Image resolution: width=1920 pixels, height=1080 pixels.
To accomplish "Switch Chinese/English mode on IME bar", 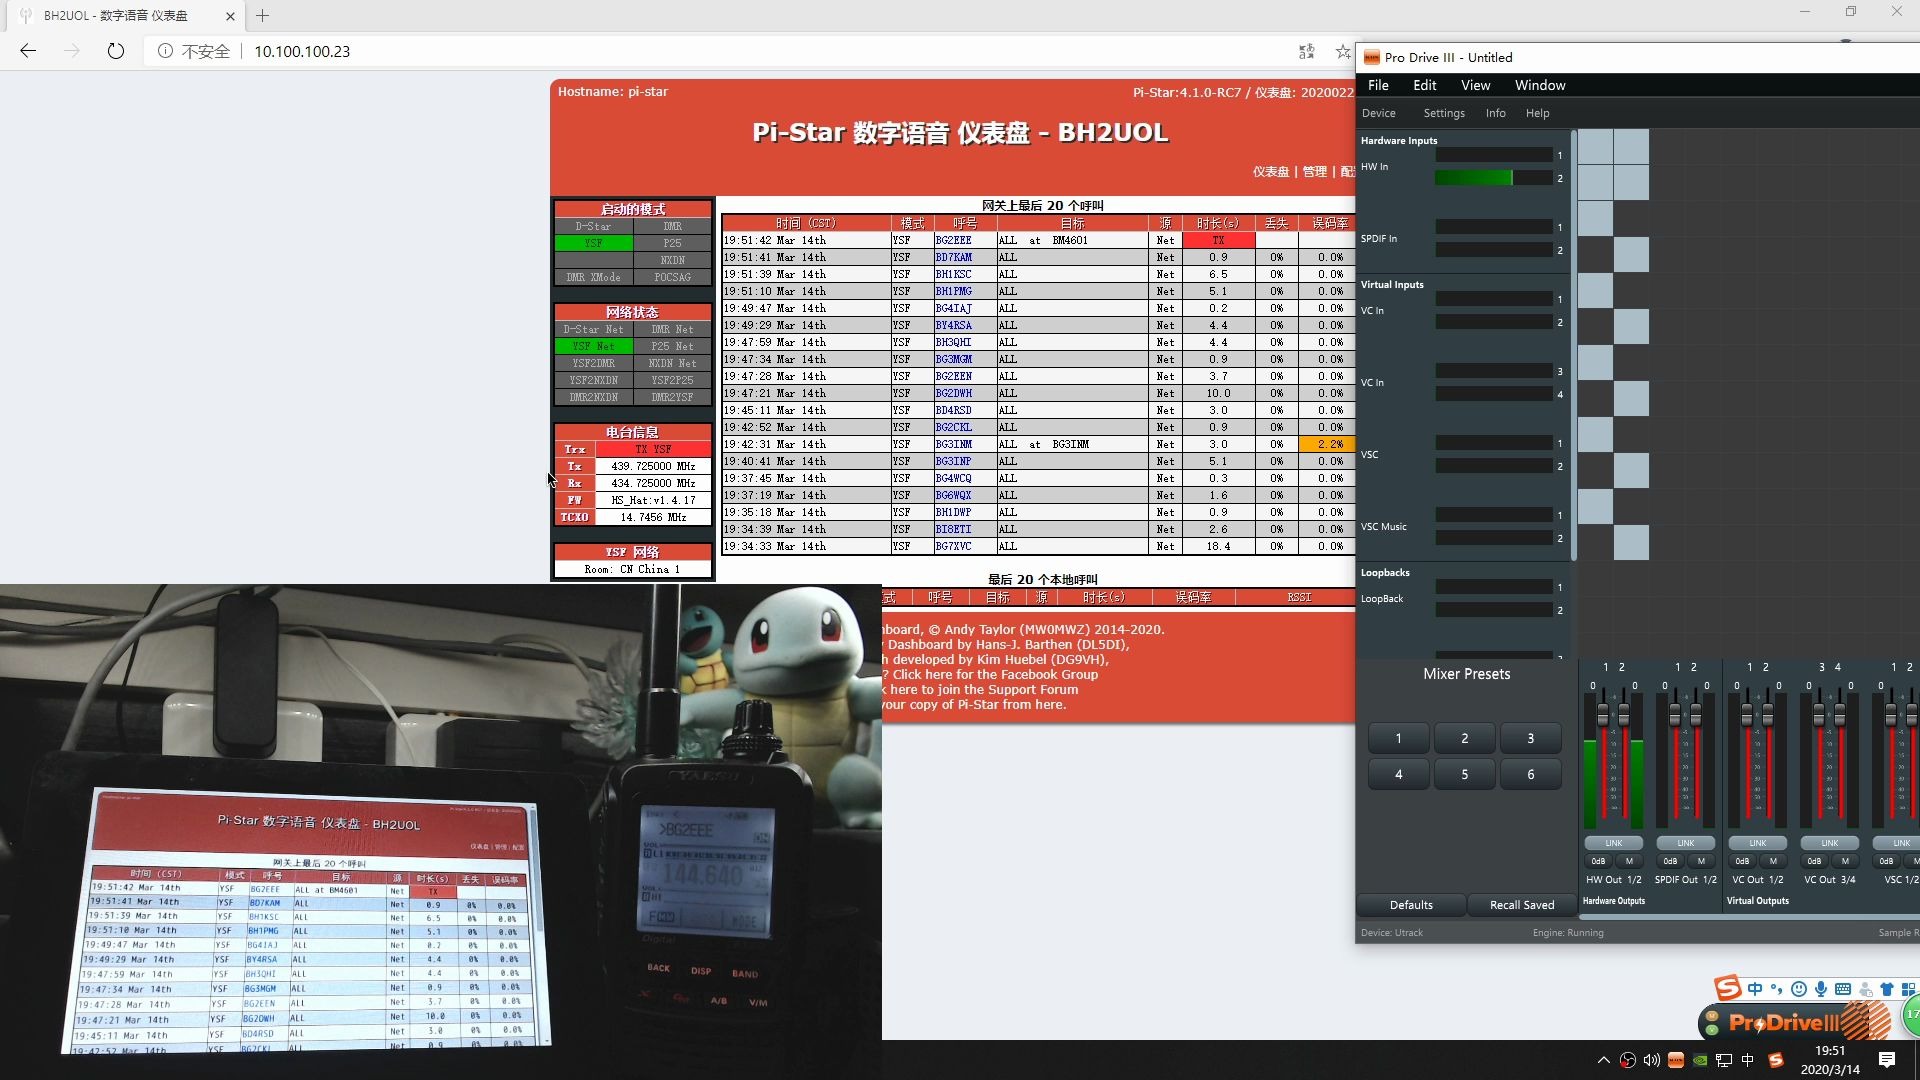I will tap(1755, 989).
